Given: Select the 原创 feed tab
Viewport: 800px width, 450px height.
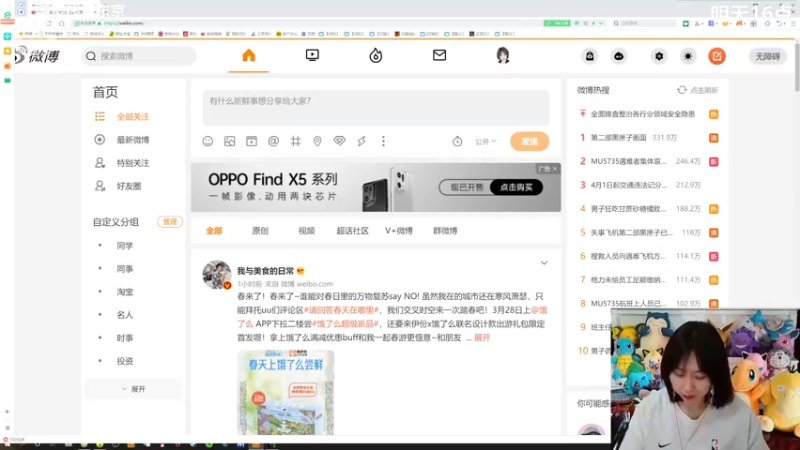Looking at the screenshot, I should 260,231.
